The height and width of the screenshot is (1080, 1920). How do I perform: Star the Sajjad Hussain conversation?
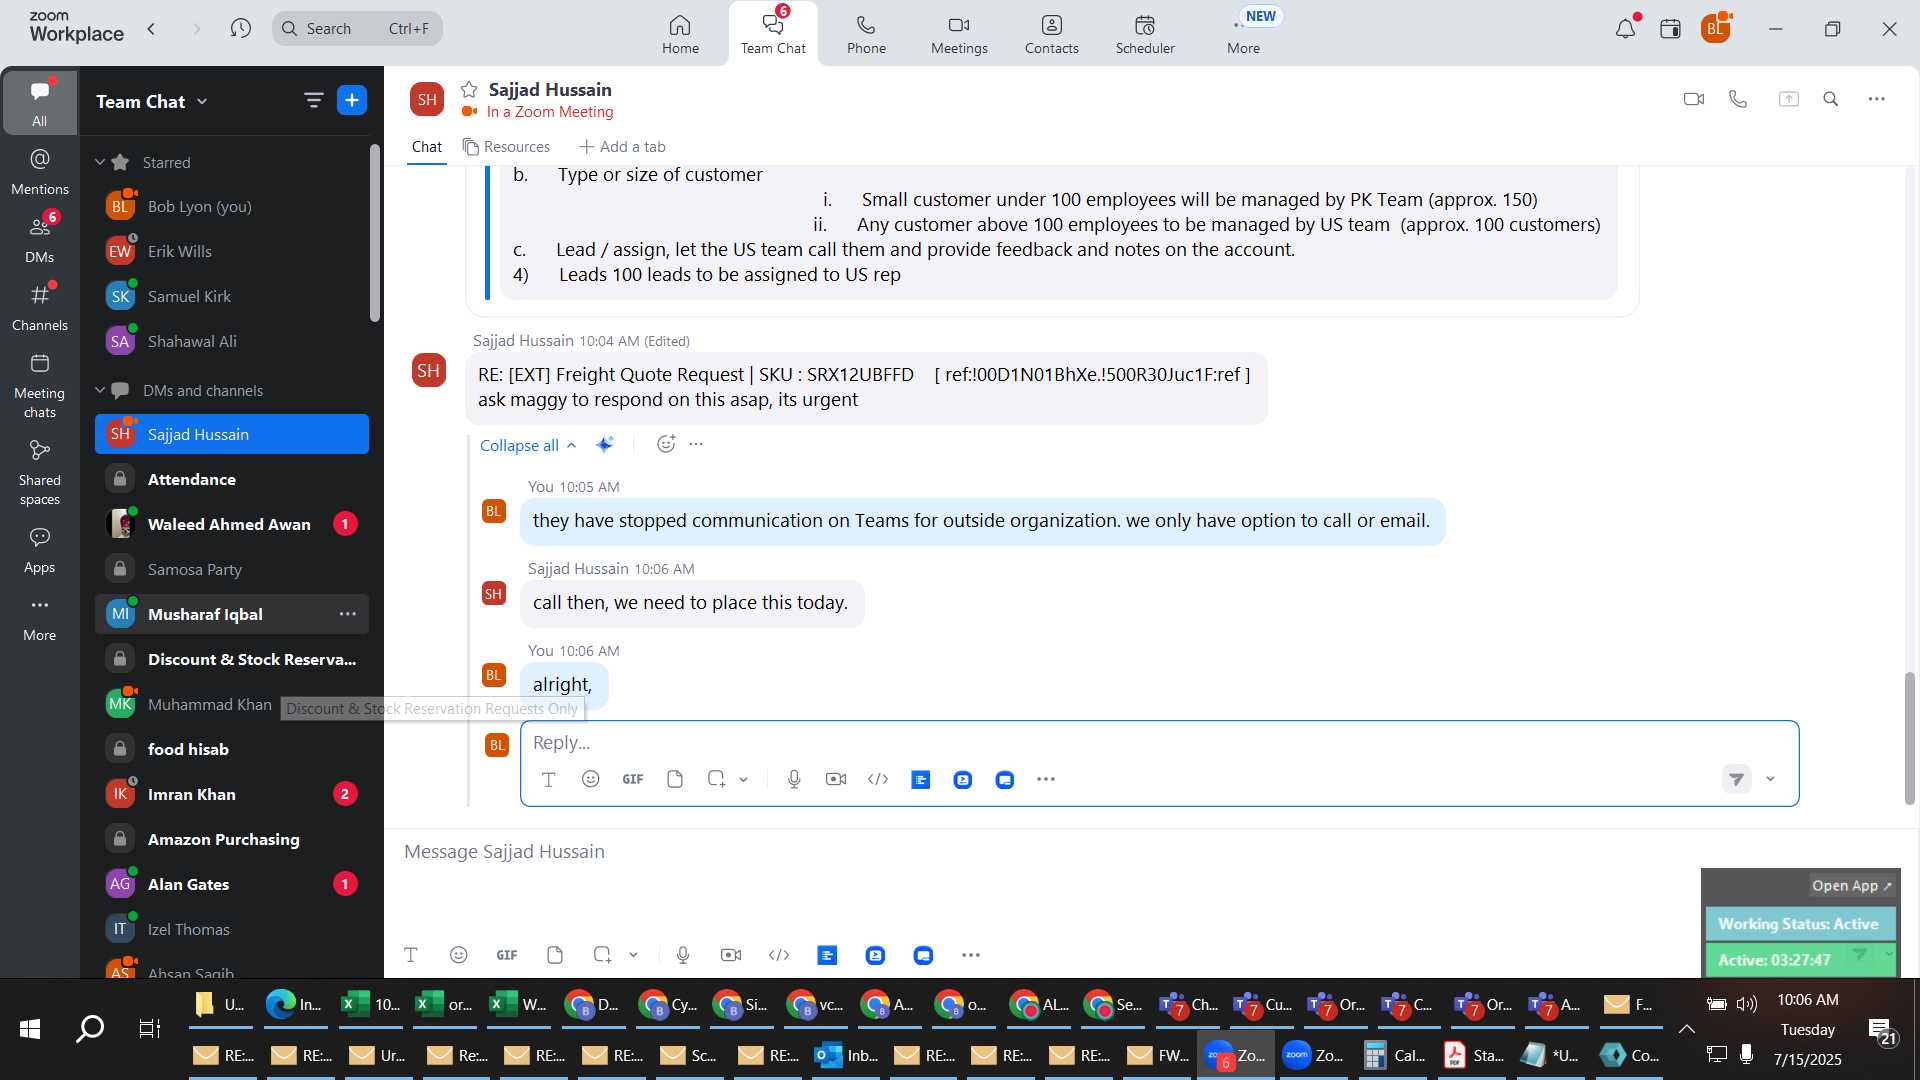[469, 90]
